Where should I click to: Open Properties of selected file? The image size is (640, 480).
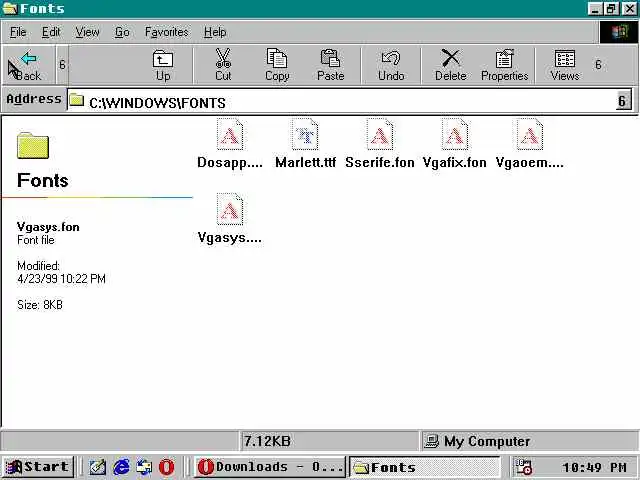504,65
